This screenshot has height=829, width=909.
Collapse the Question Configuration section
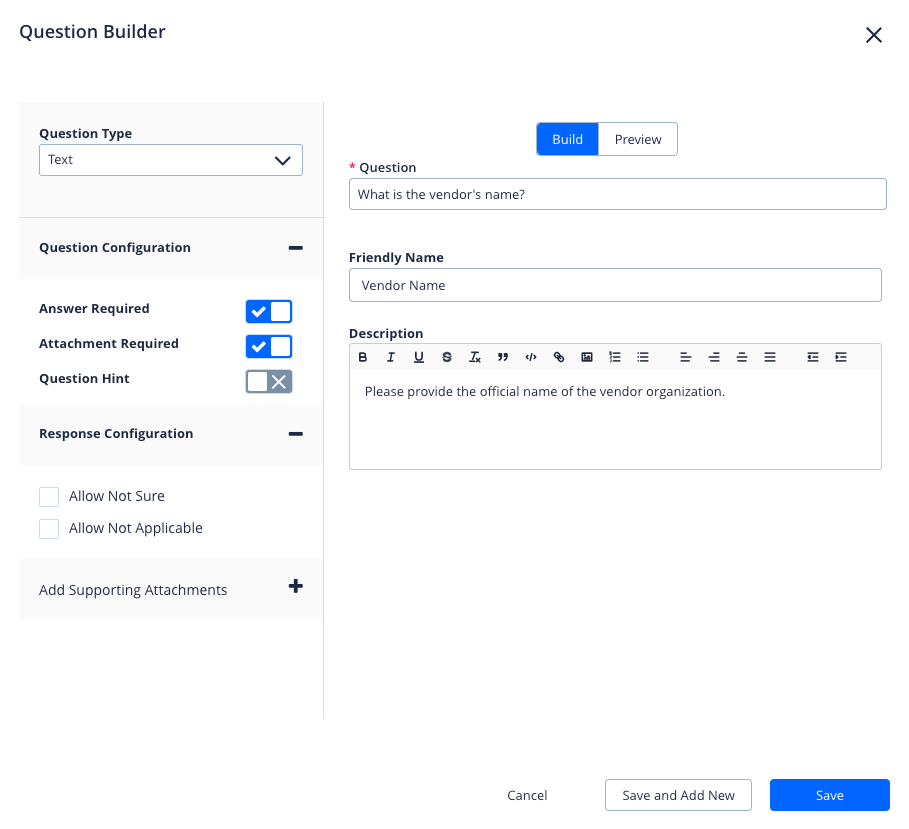click(x=295, y=248)
